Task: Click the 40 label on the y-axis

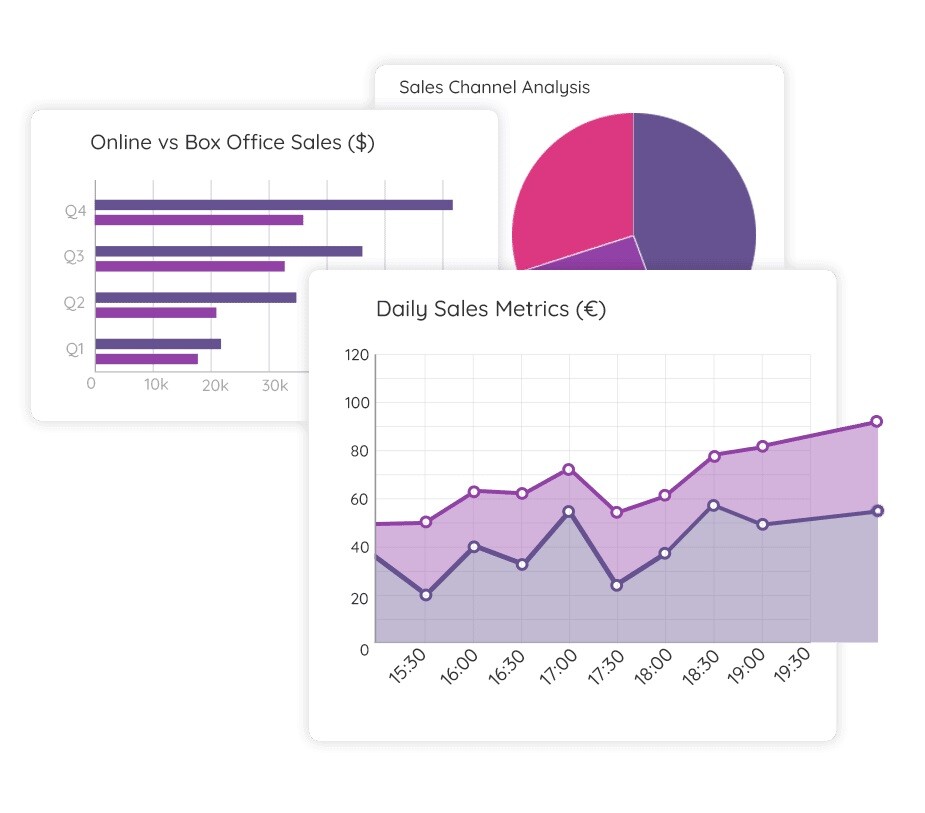Action: tap(359, 548)
